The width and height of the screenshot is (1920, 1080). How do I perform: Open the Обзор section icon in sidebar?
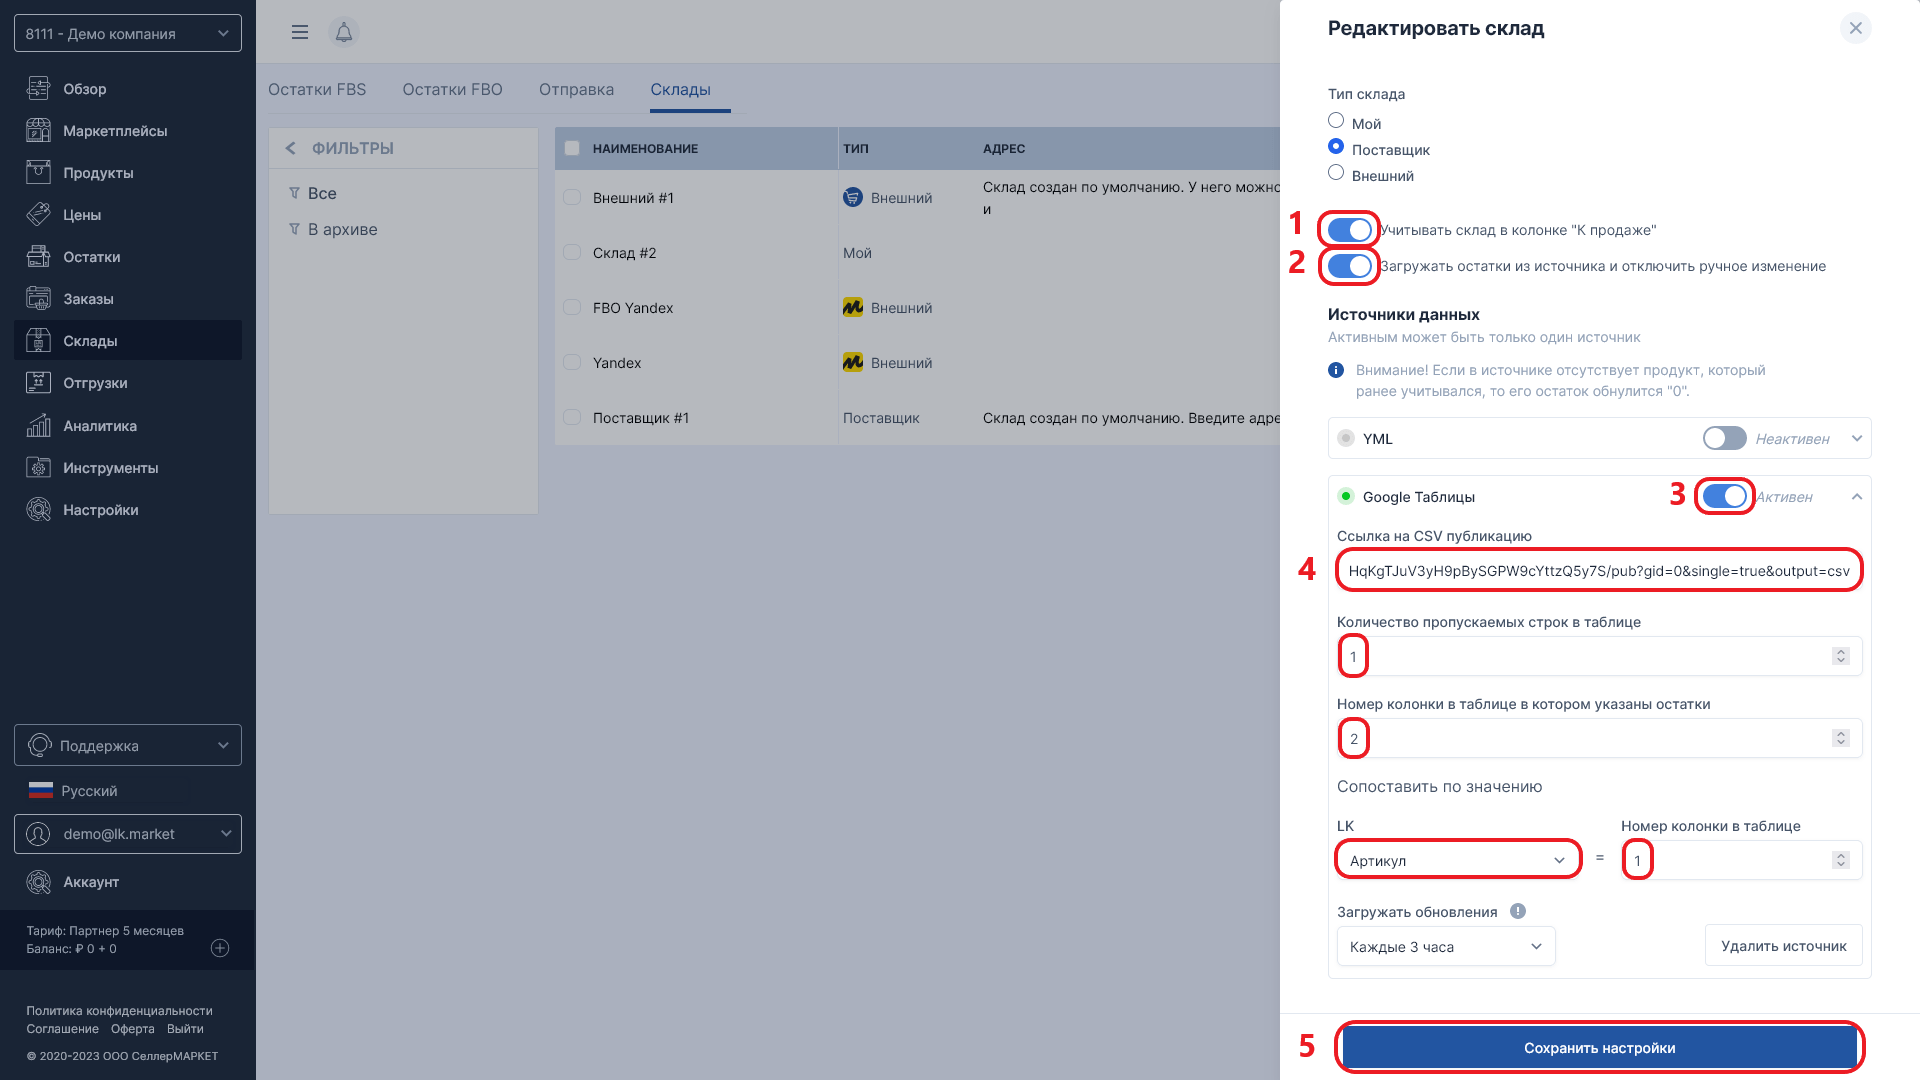coord(38,88)
